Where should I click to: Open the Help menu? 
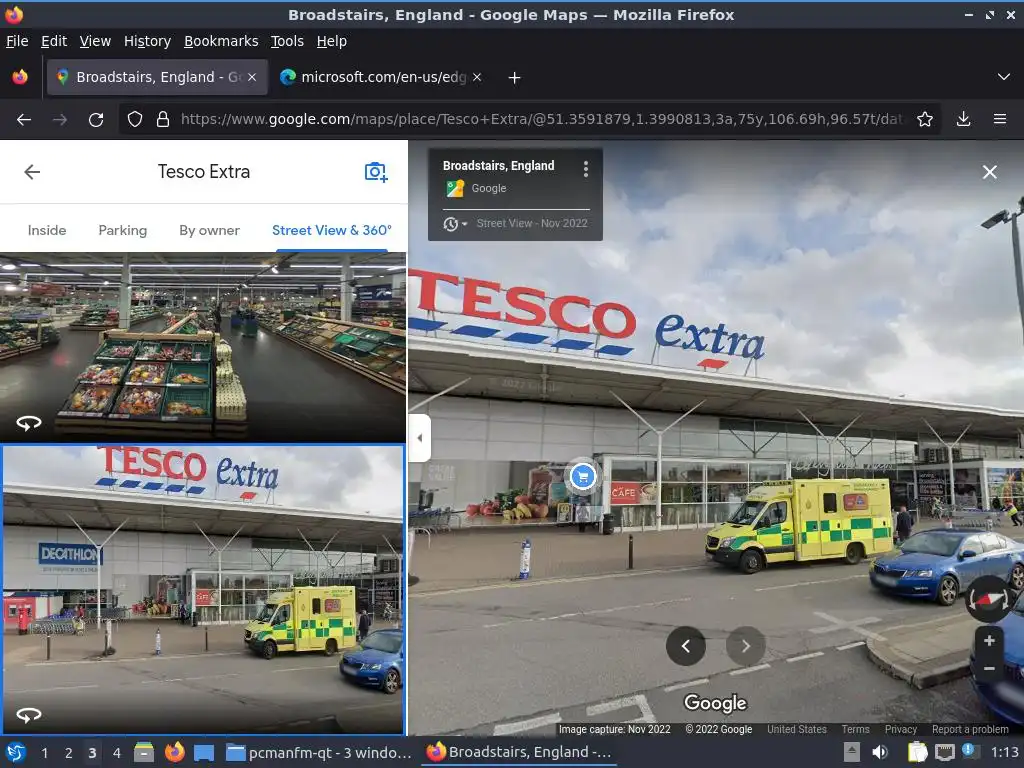331,41
